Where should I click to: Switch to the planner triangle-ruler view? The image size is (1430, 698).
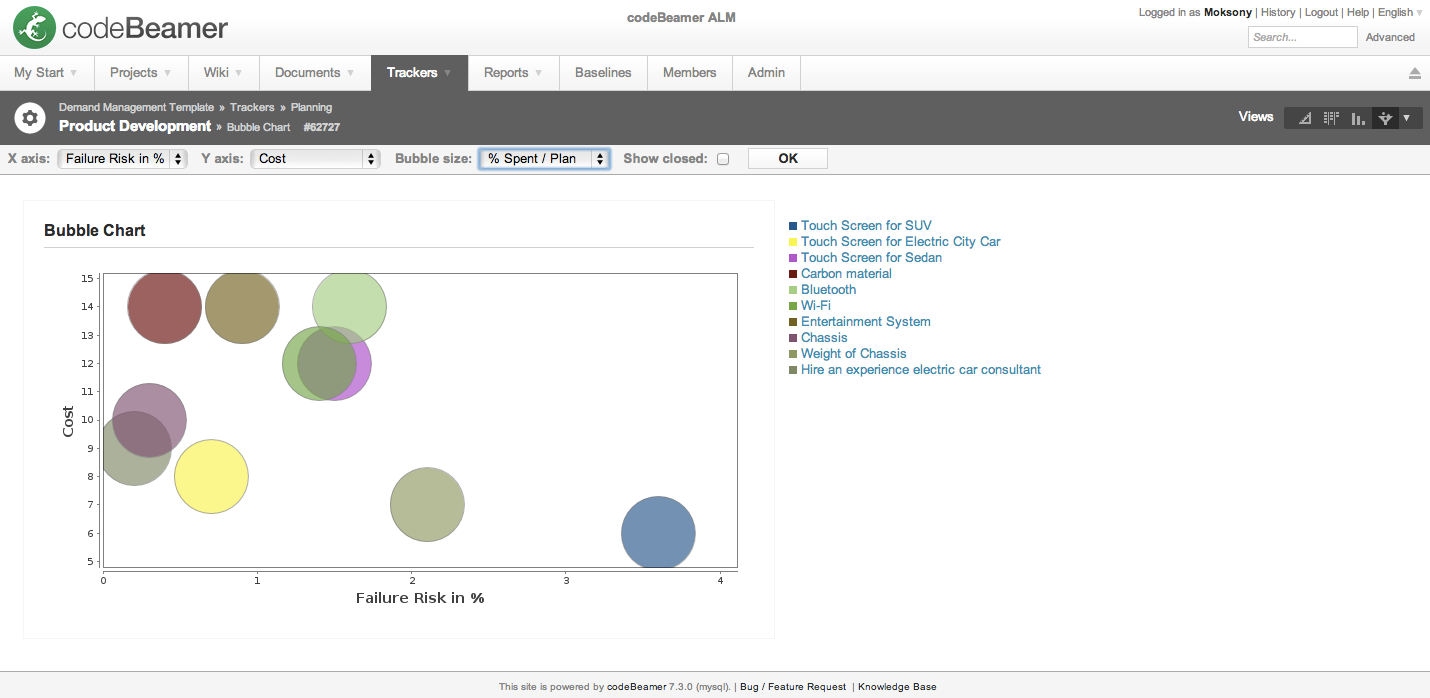coord(1304,118)
